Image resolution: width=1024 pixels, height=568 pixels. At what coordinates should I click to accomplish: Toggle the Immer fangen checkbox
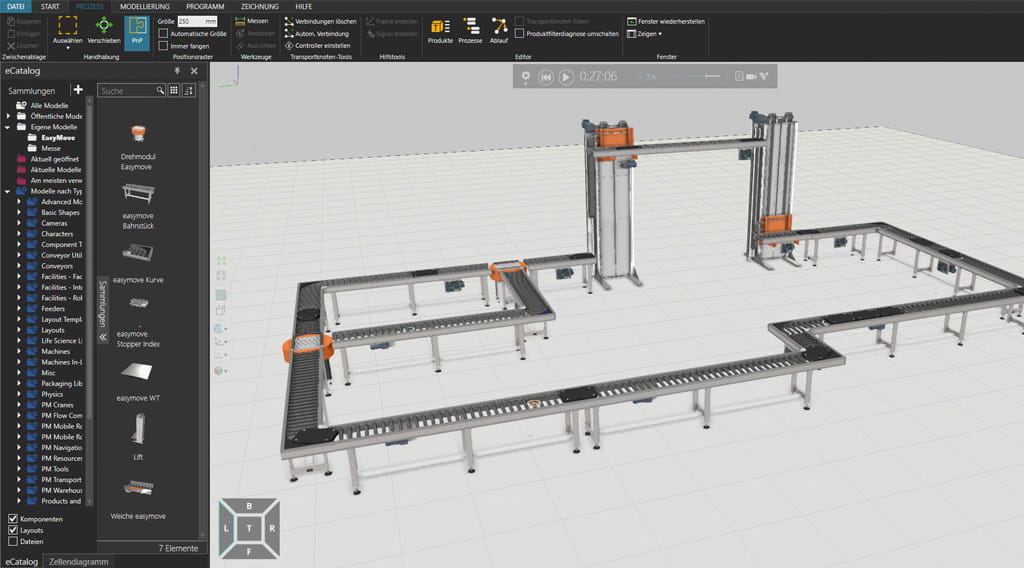coord(164,46)
